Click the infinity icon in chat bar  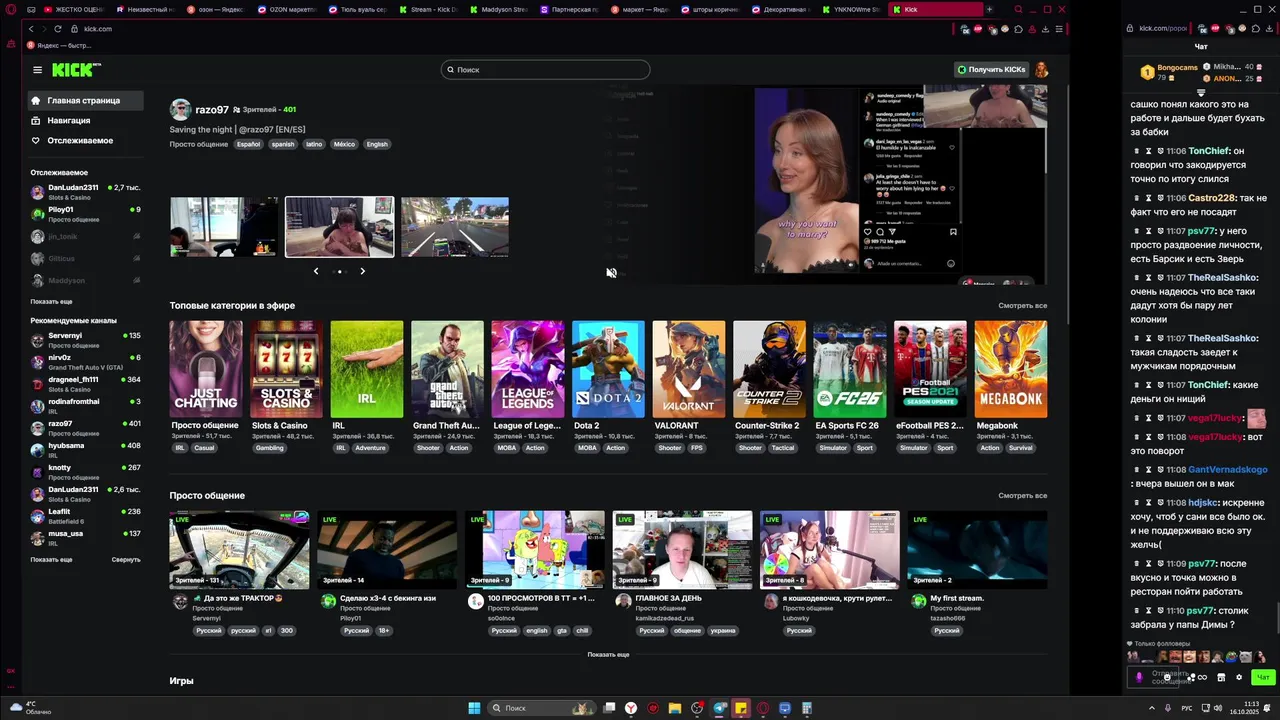(x=1202, y=677)
